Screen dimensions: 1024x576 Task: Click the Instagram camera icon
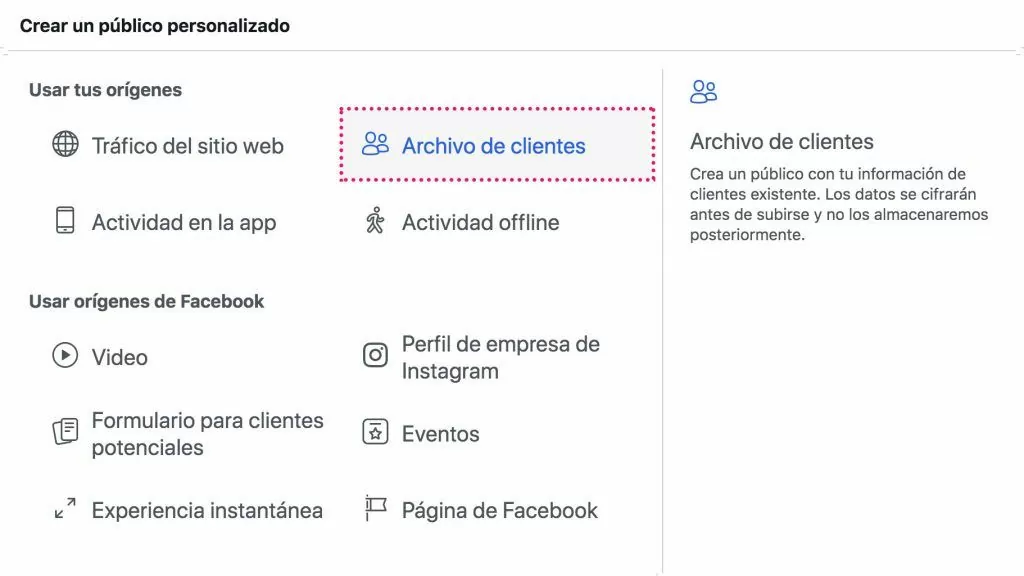tap(375, 356)
